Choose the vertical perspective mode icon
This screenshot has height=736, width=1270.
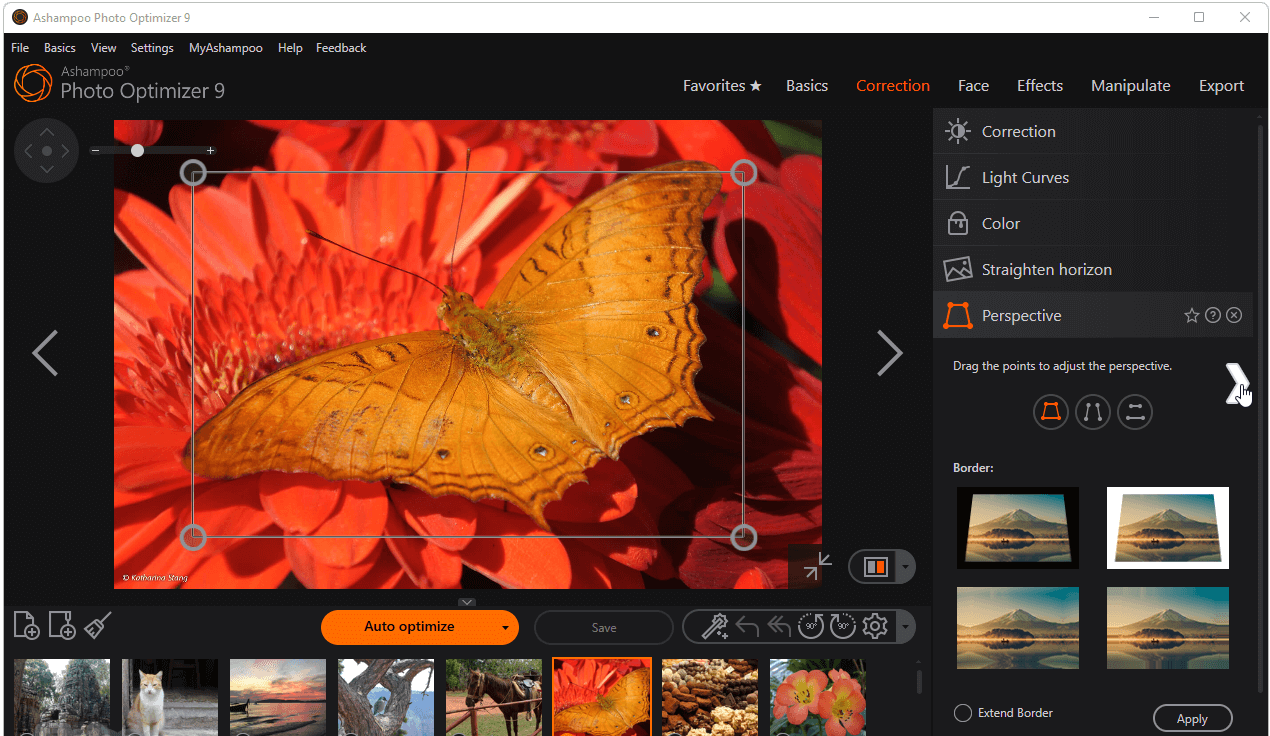point(1092,411)
